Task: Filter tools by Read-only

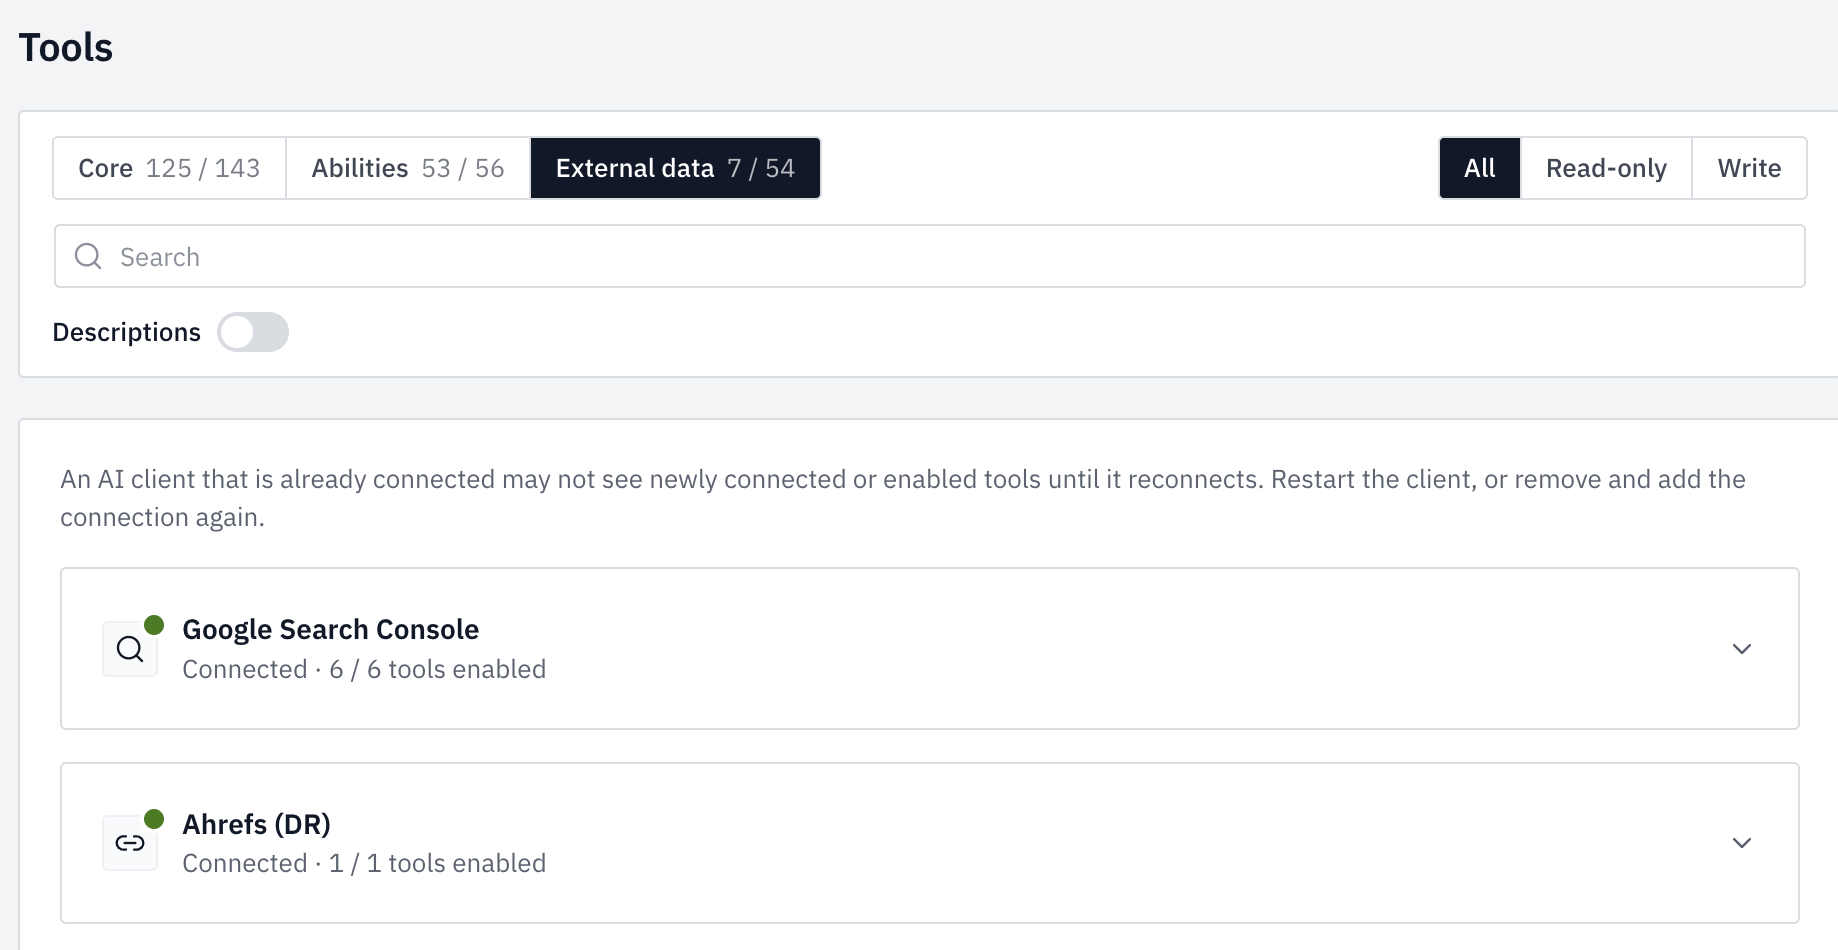Action: pos(1606,168)
